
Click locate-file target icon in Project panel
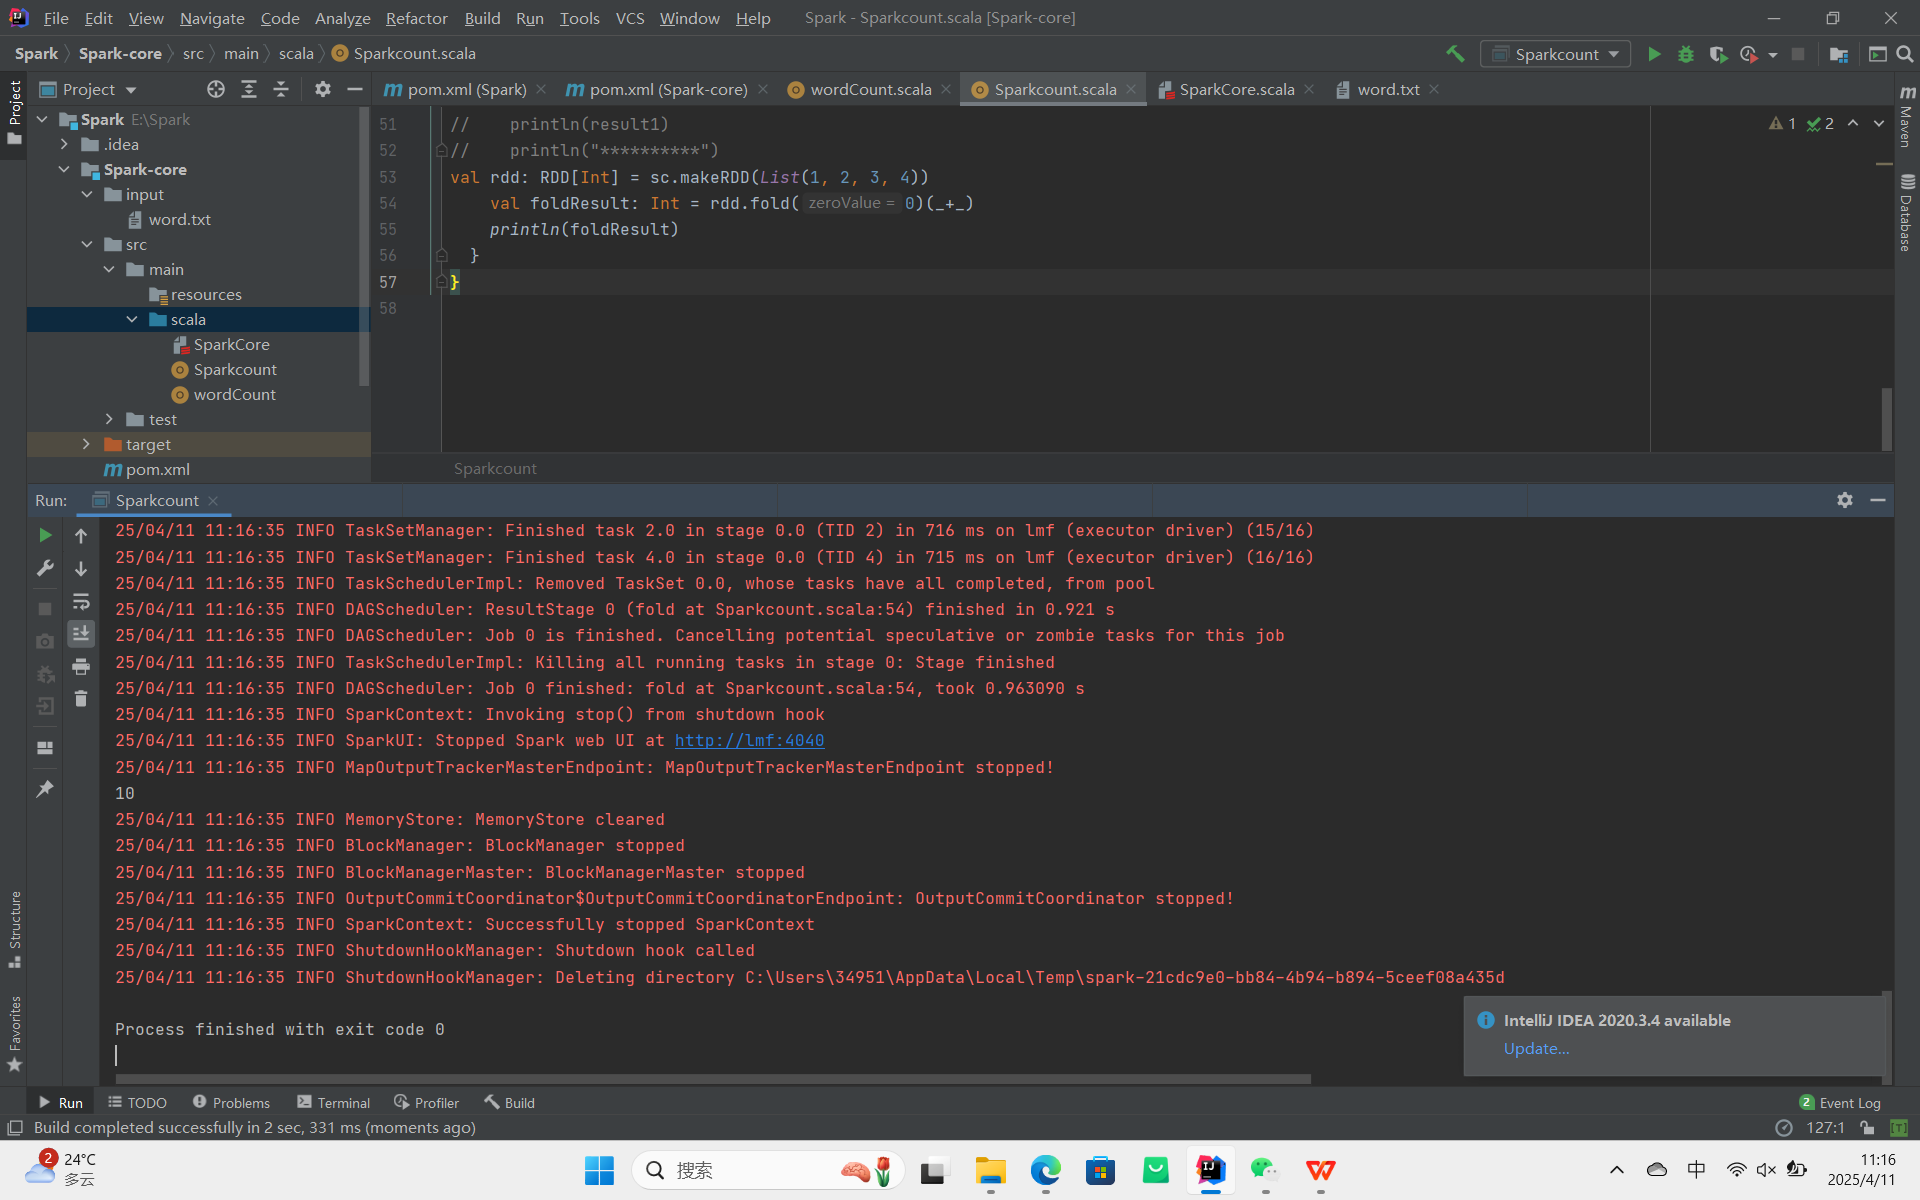(x=216, y=89)
